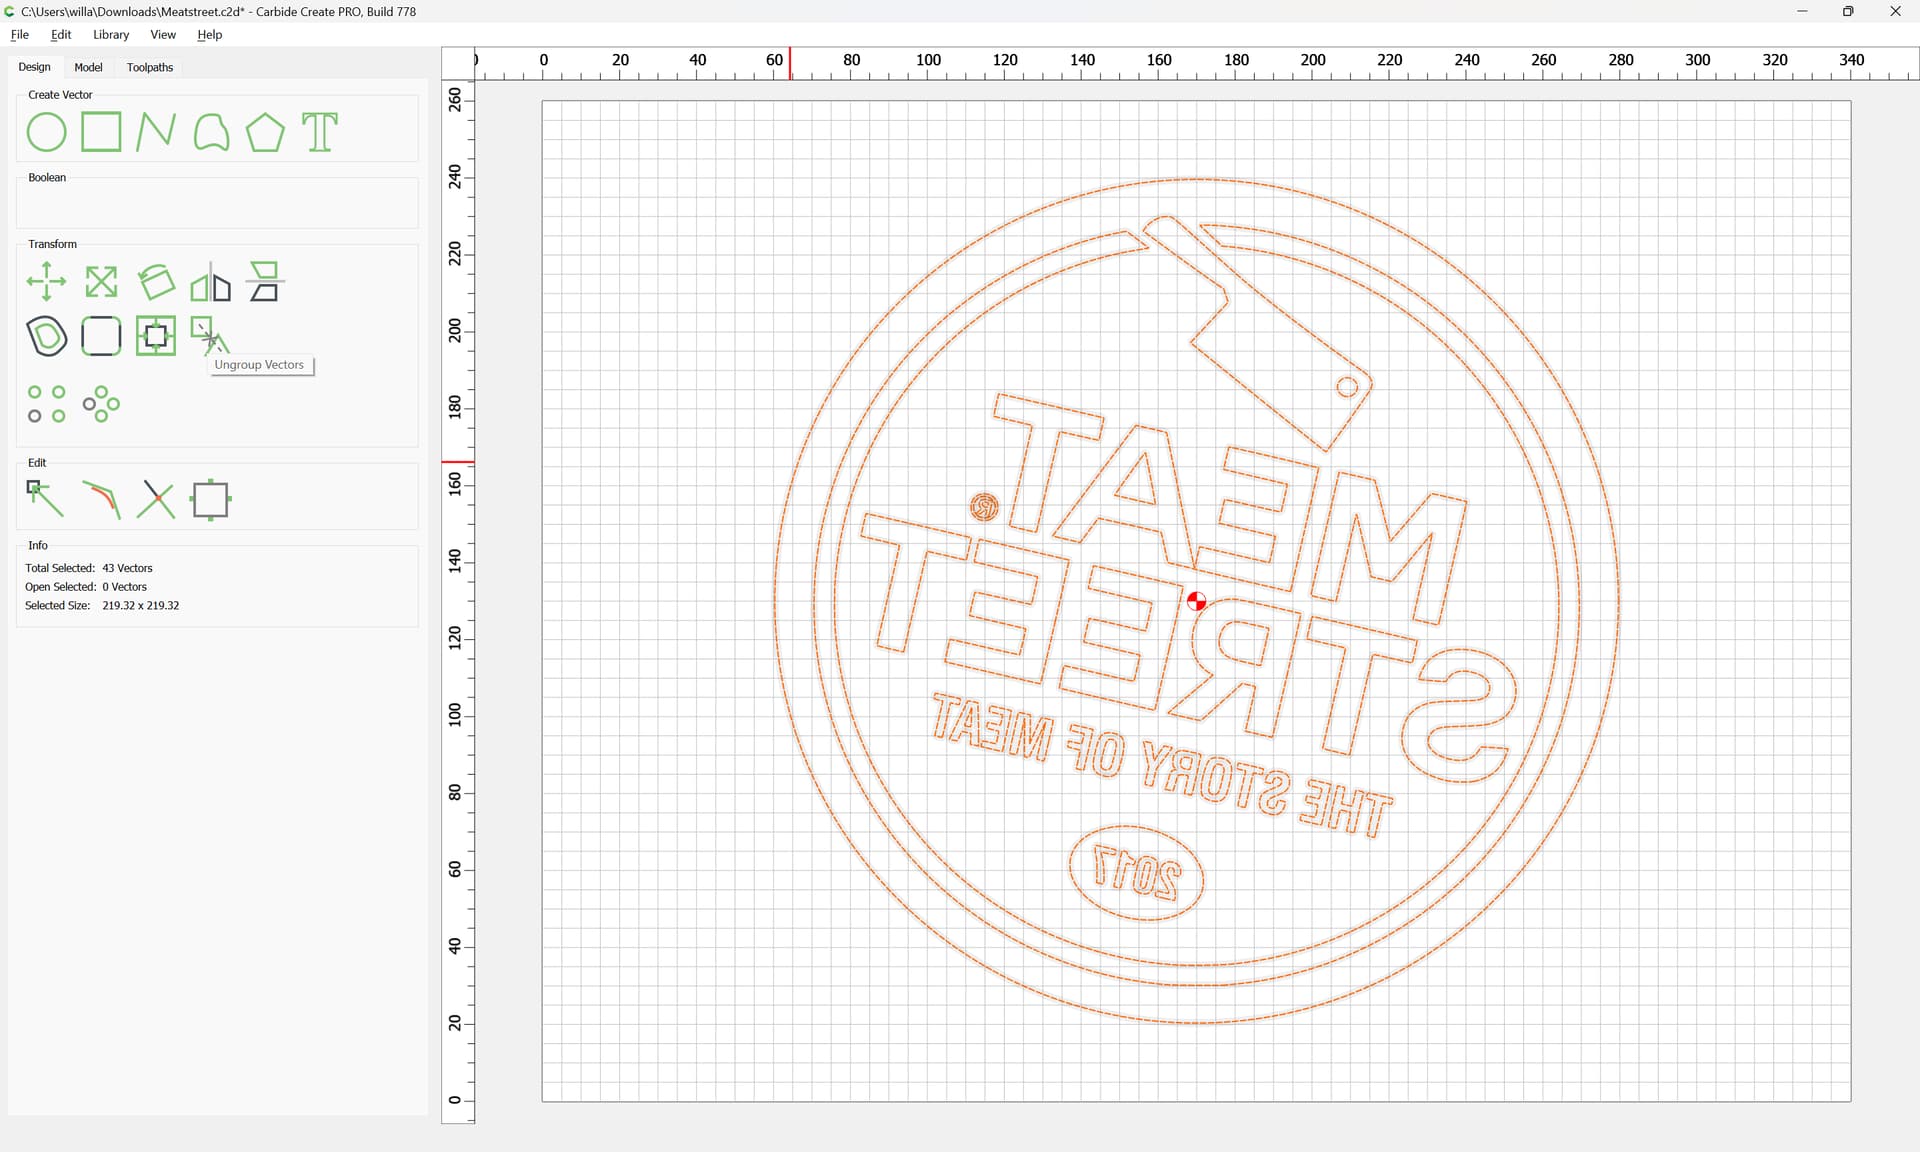Click the 'Selected Size: 219.32 x 219.32' text
1920x1152 pixels.
[102, 606]
